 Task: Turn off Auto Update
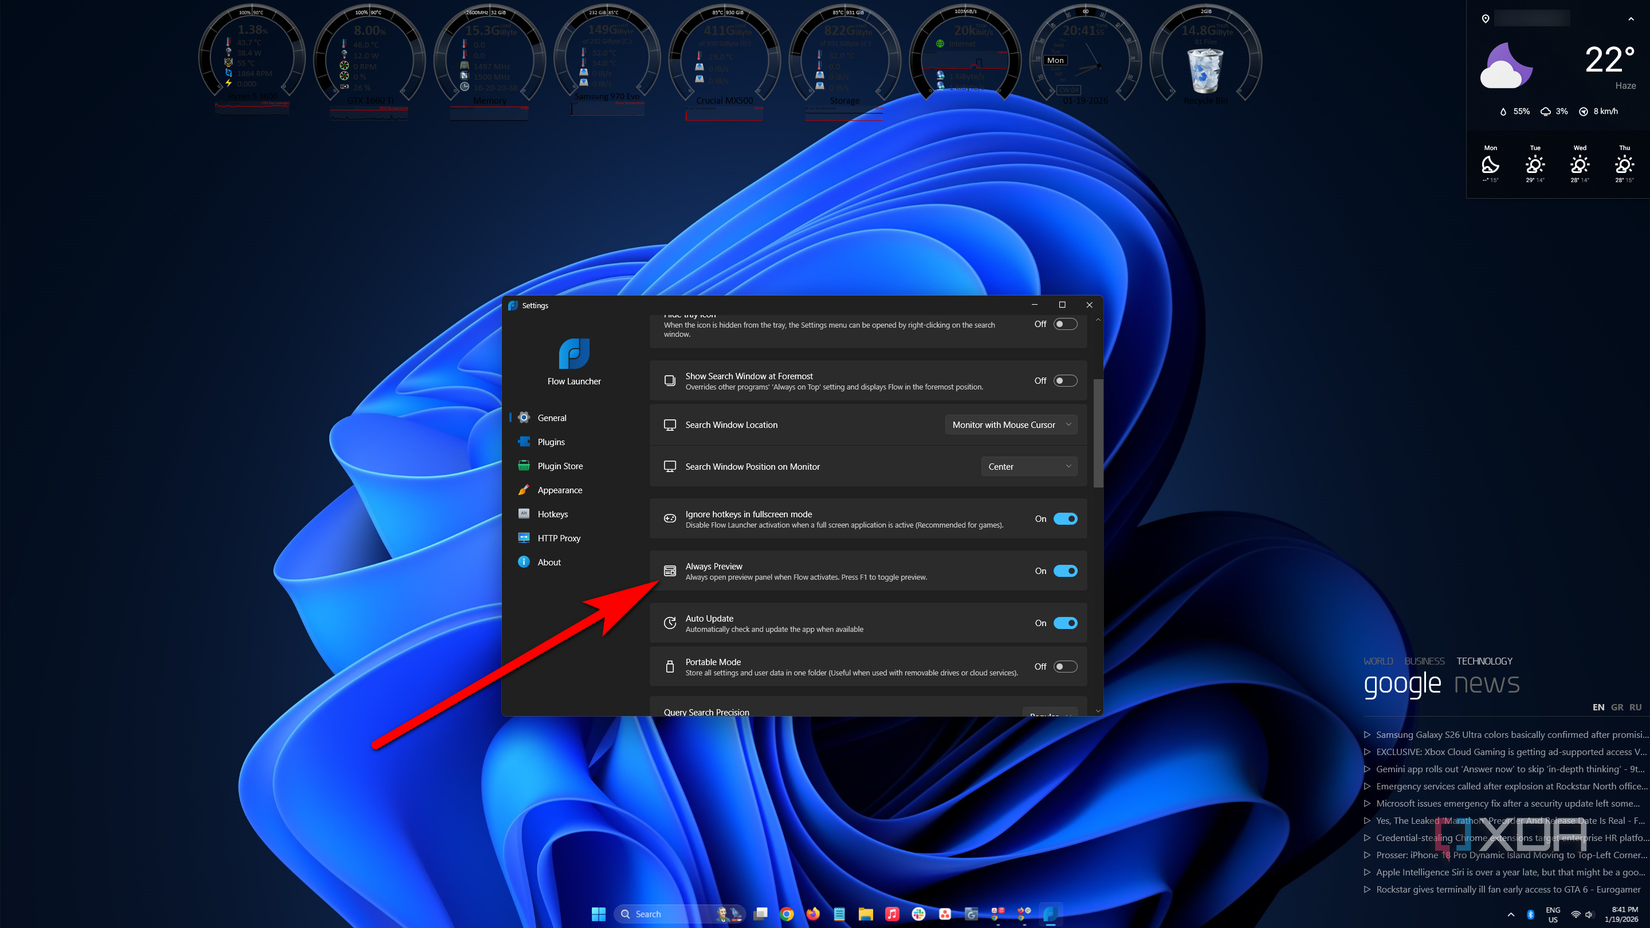coord(1065,622)
